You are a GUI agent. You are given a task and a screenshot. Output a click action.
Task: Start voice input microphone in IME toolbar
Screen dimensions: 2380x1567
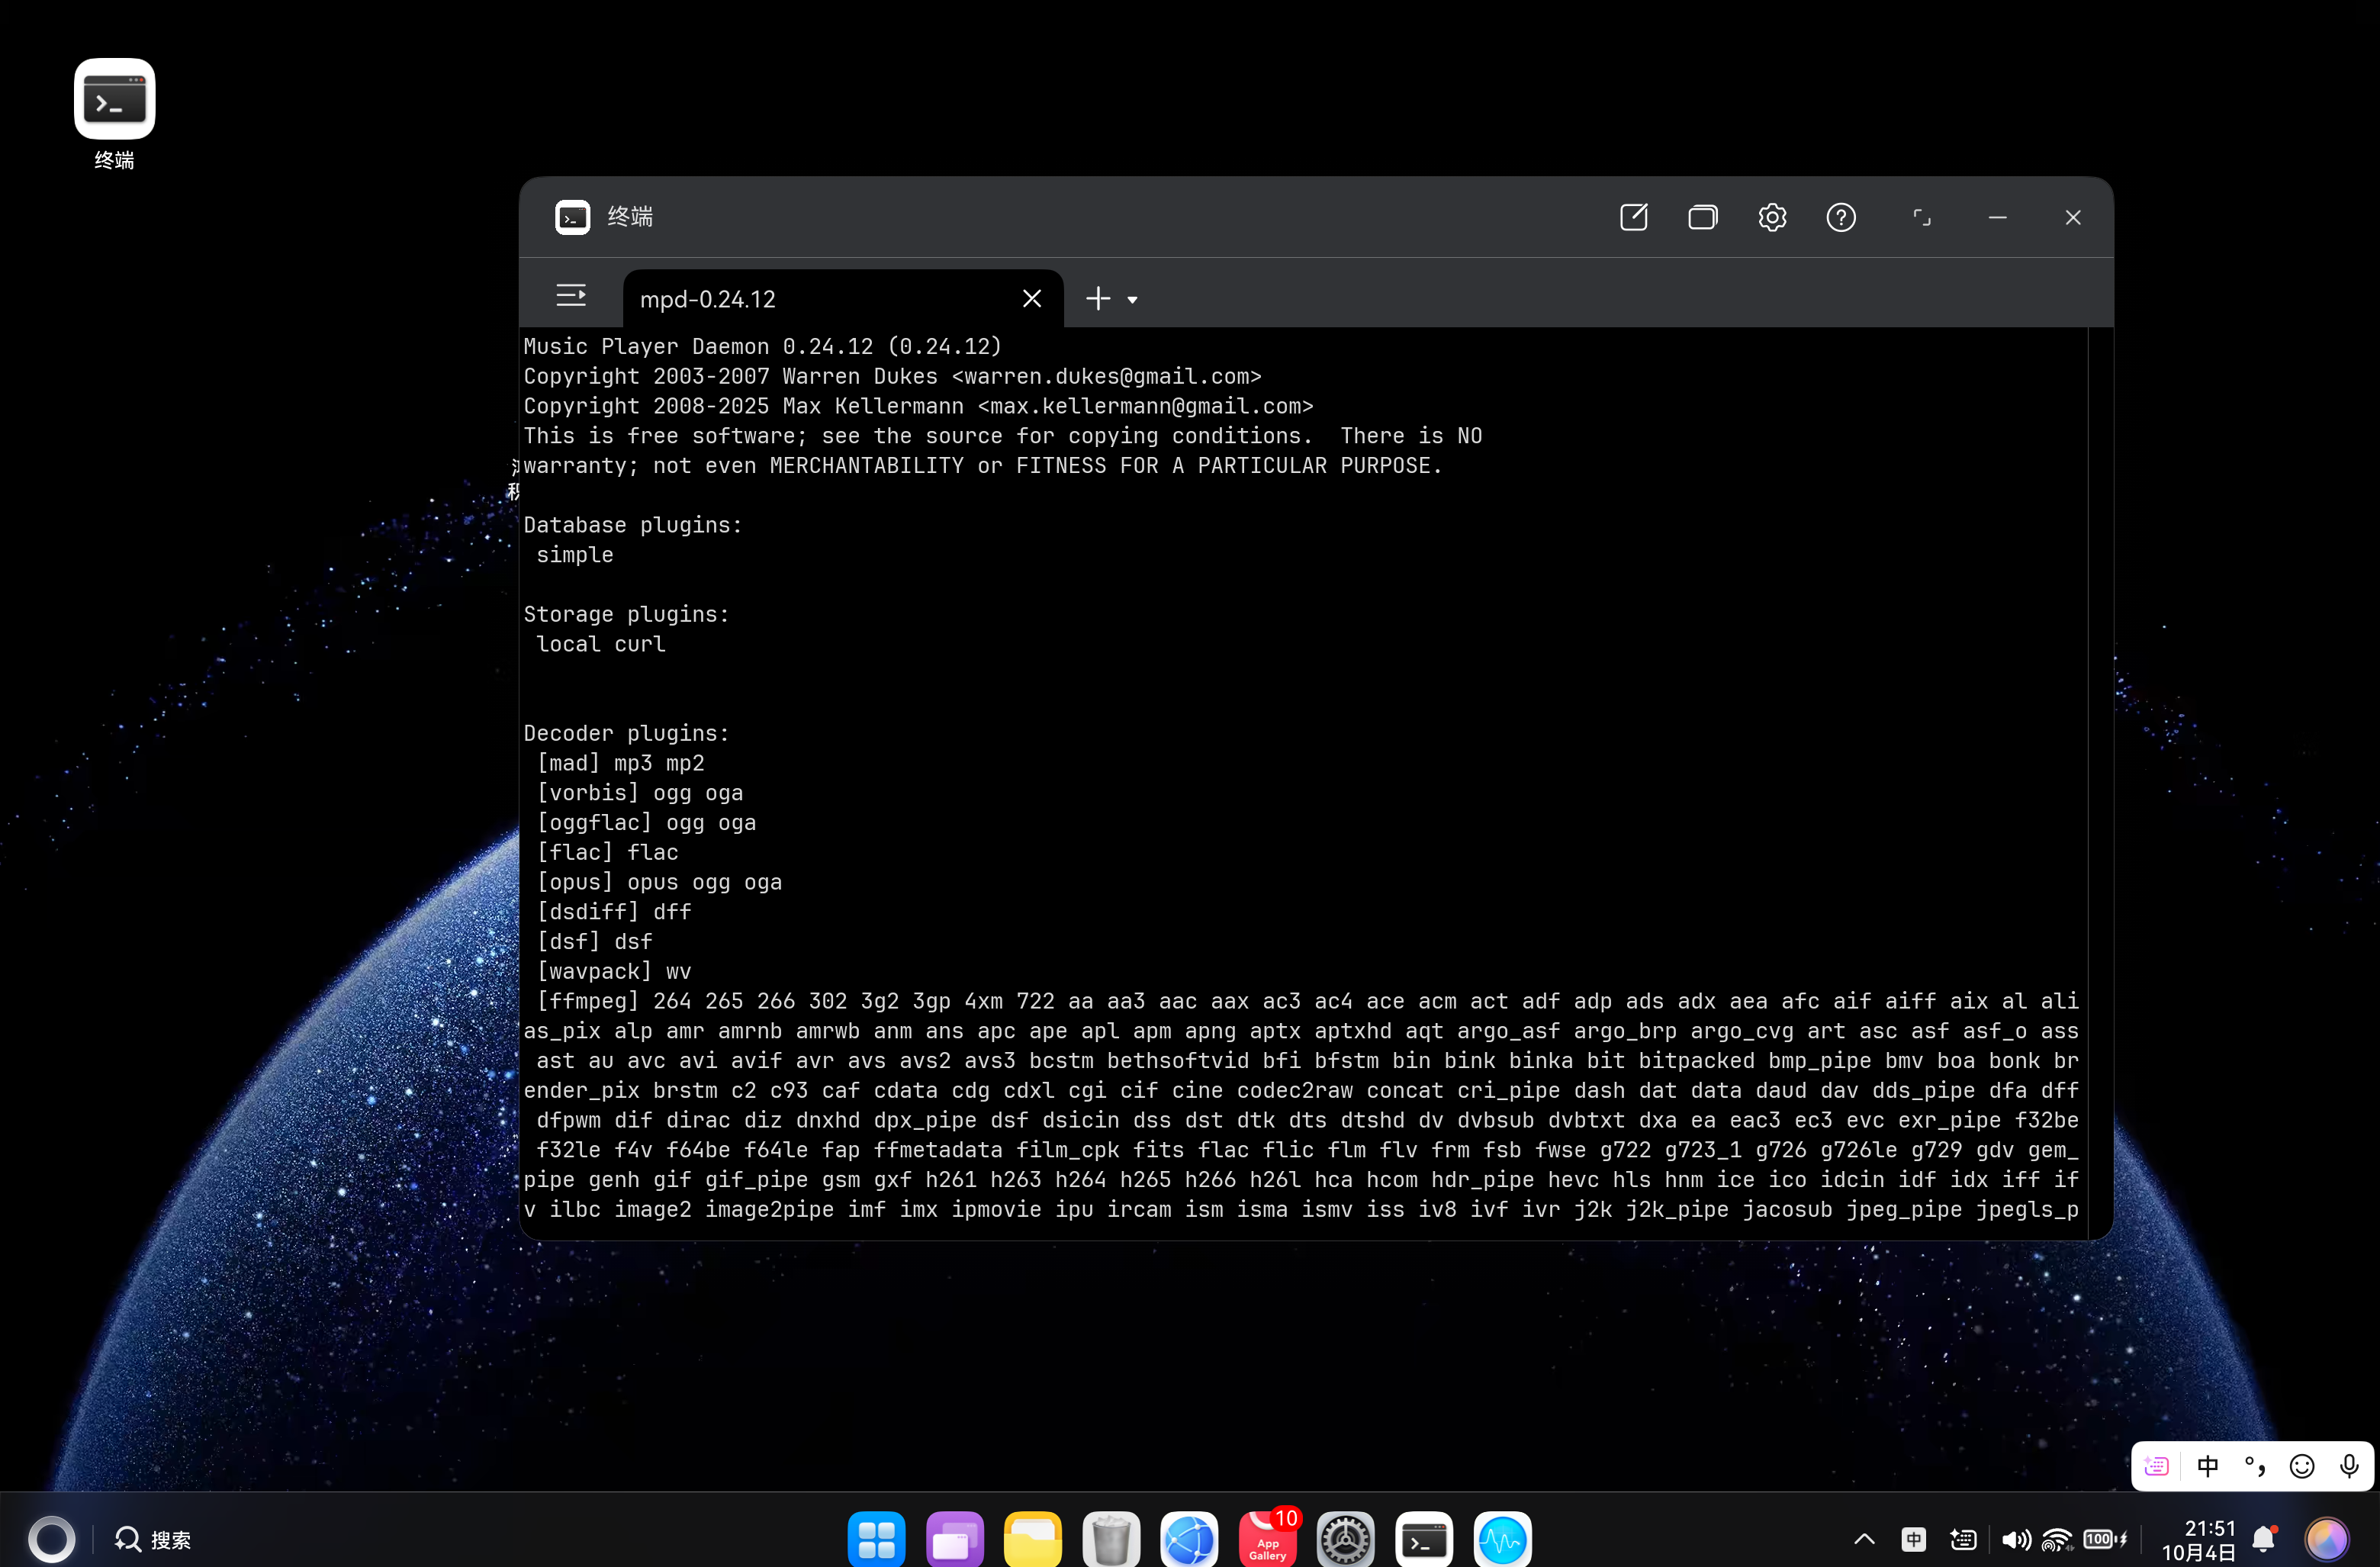coord(2349,1466)
